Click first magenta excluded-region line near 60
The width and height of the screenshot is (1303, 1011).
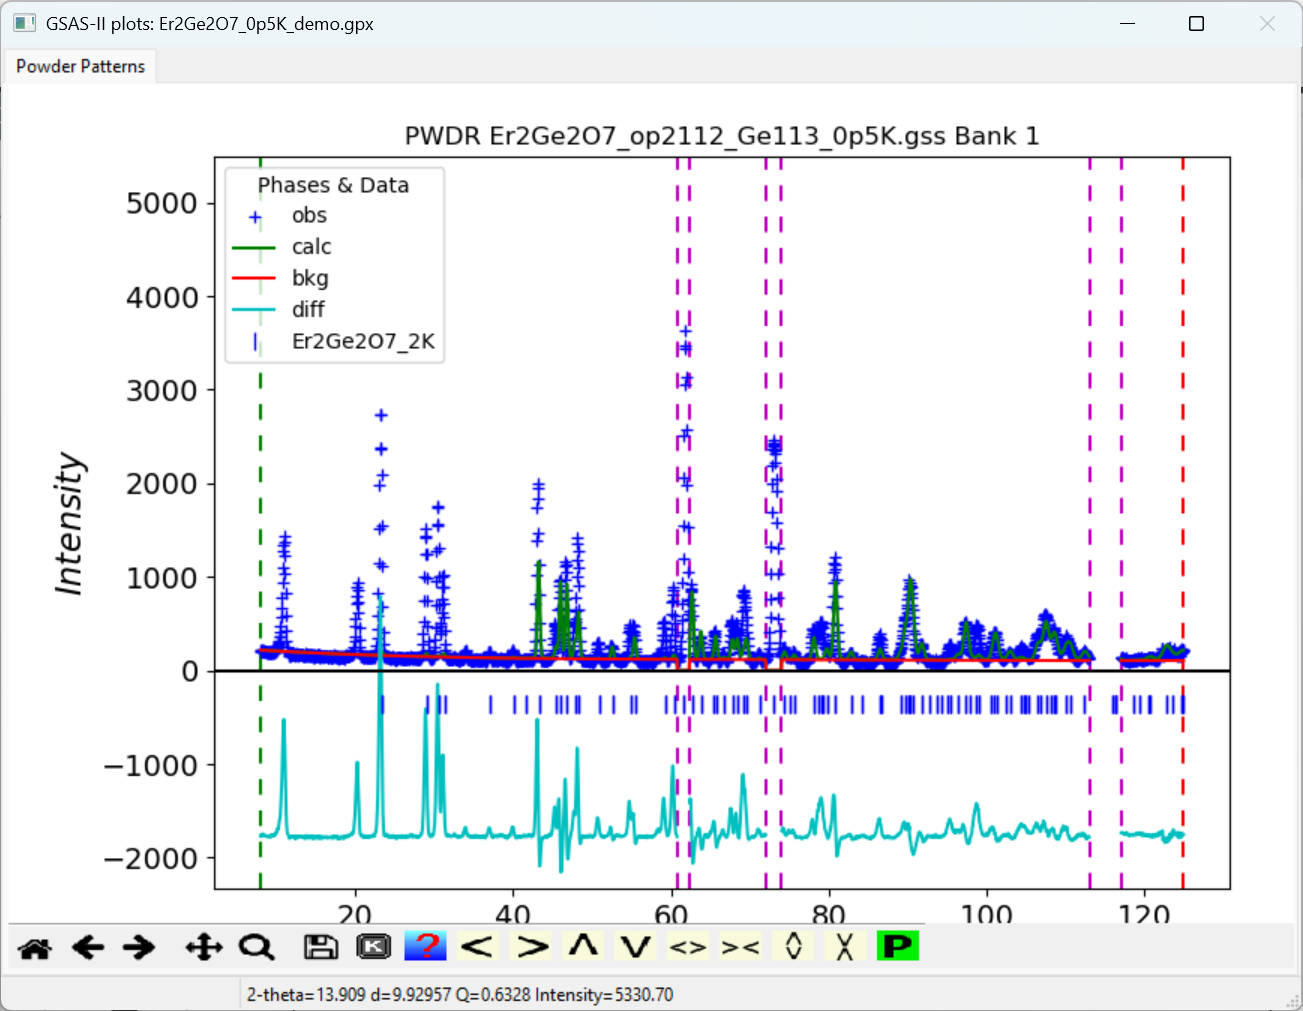pos(677,523)
